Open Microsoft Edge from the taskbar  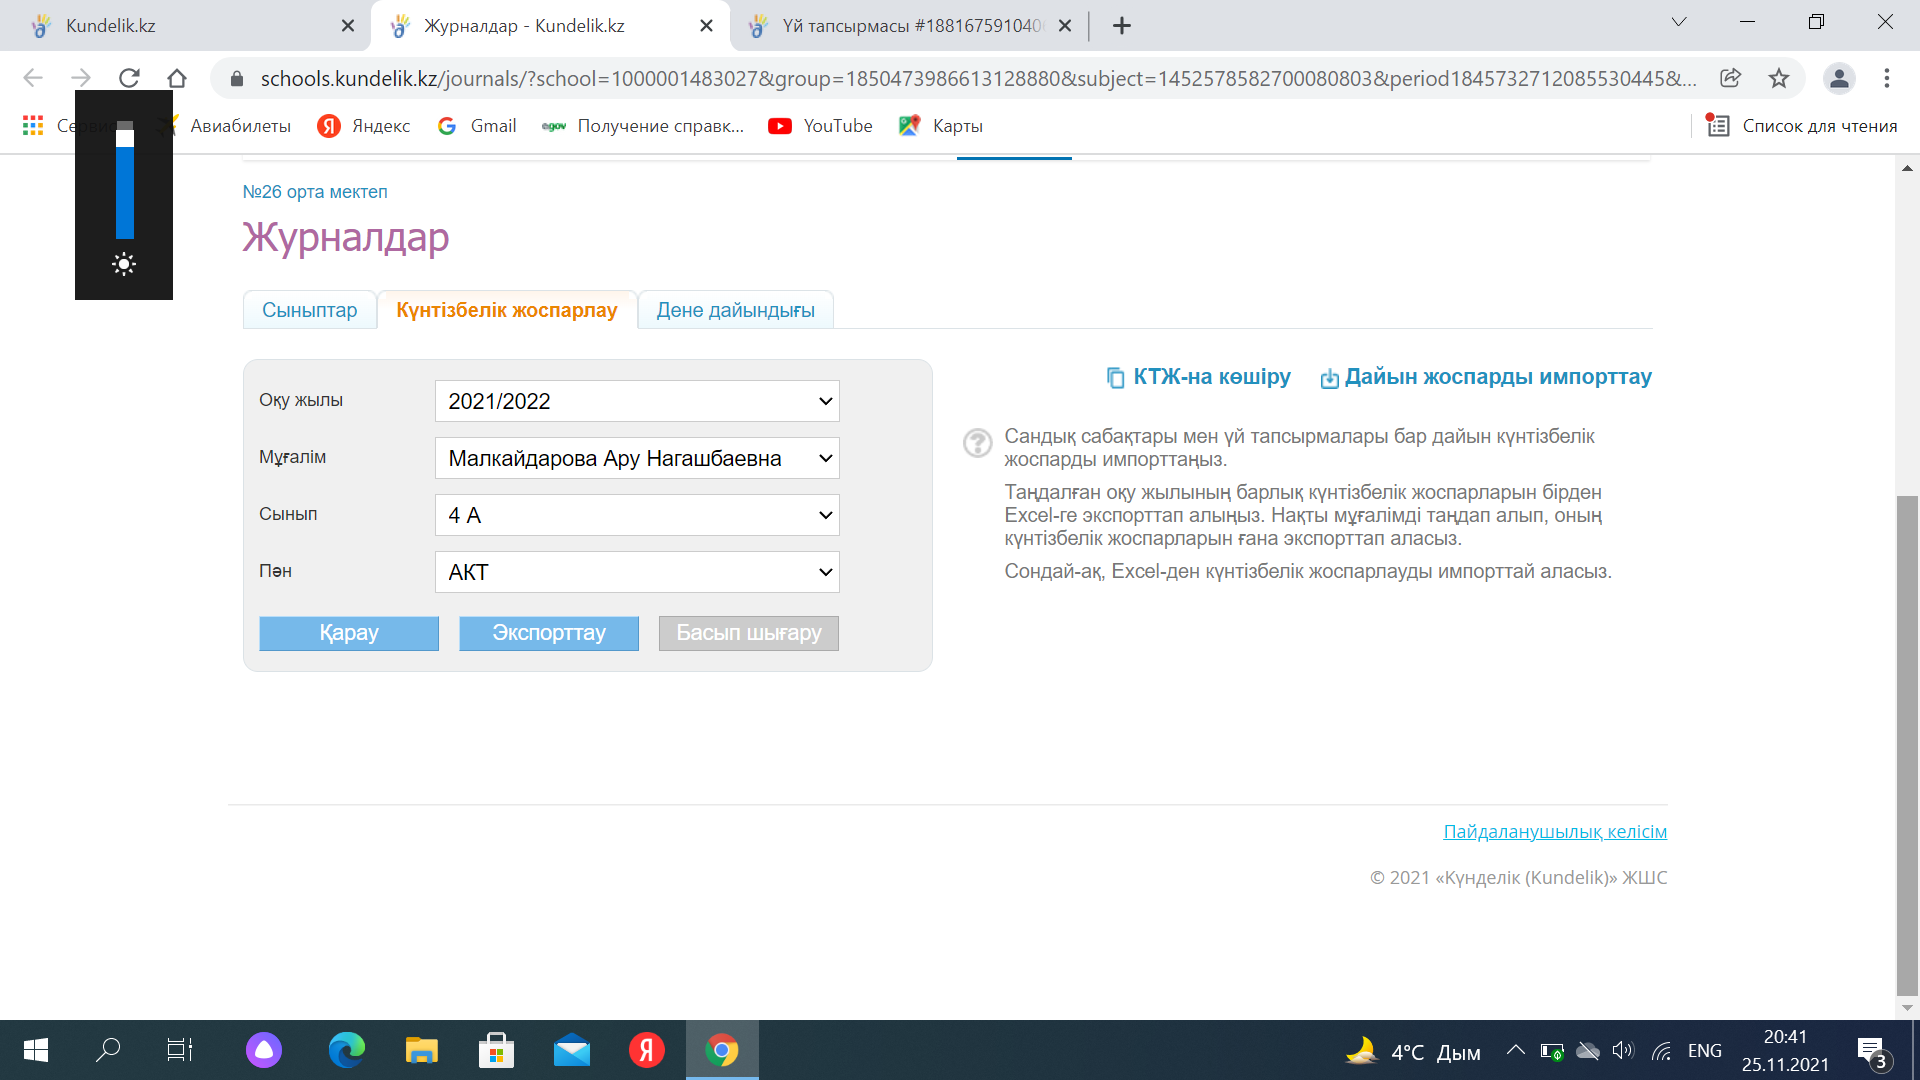[x=347, y=1050]
